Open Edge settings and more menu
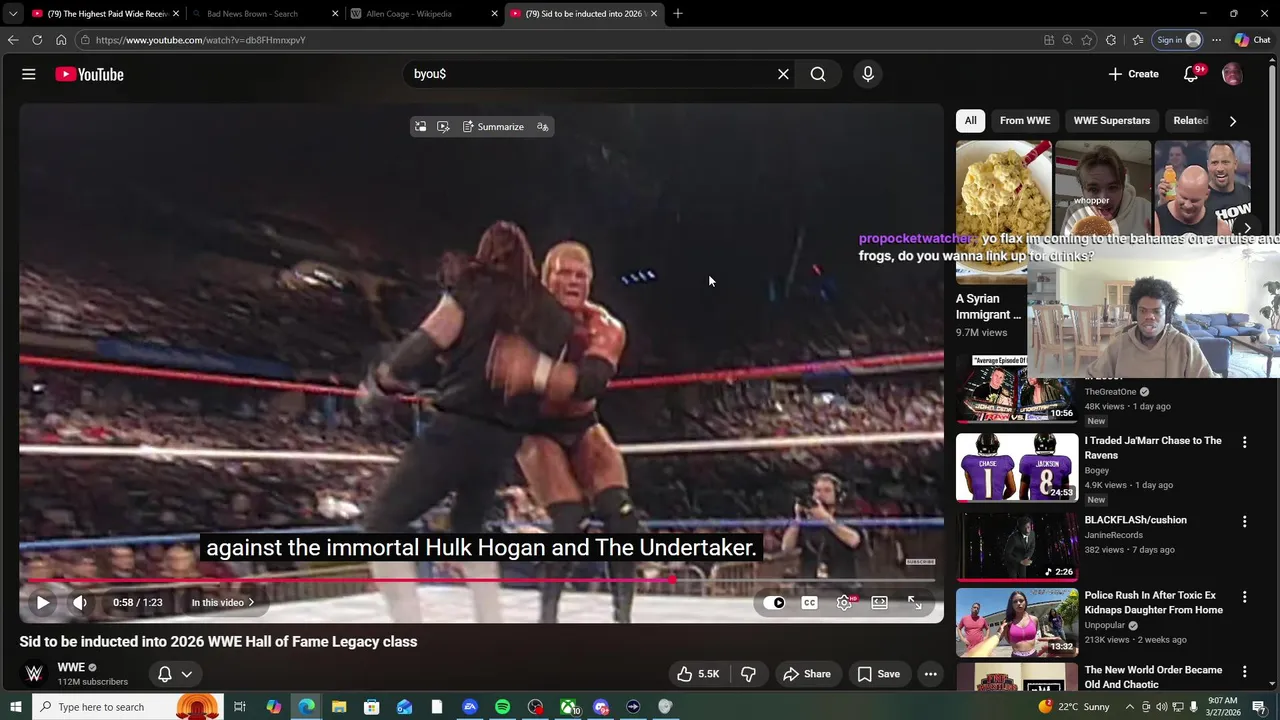 [x=1216, y=40]
